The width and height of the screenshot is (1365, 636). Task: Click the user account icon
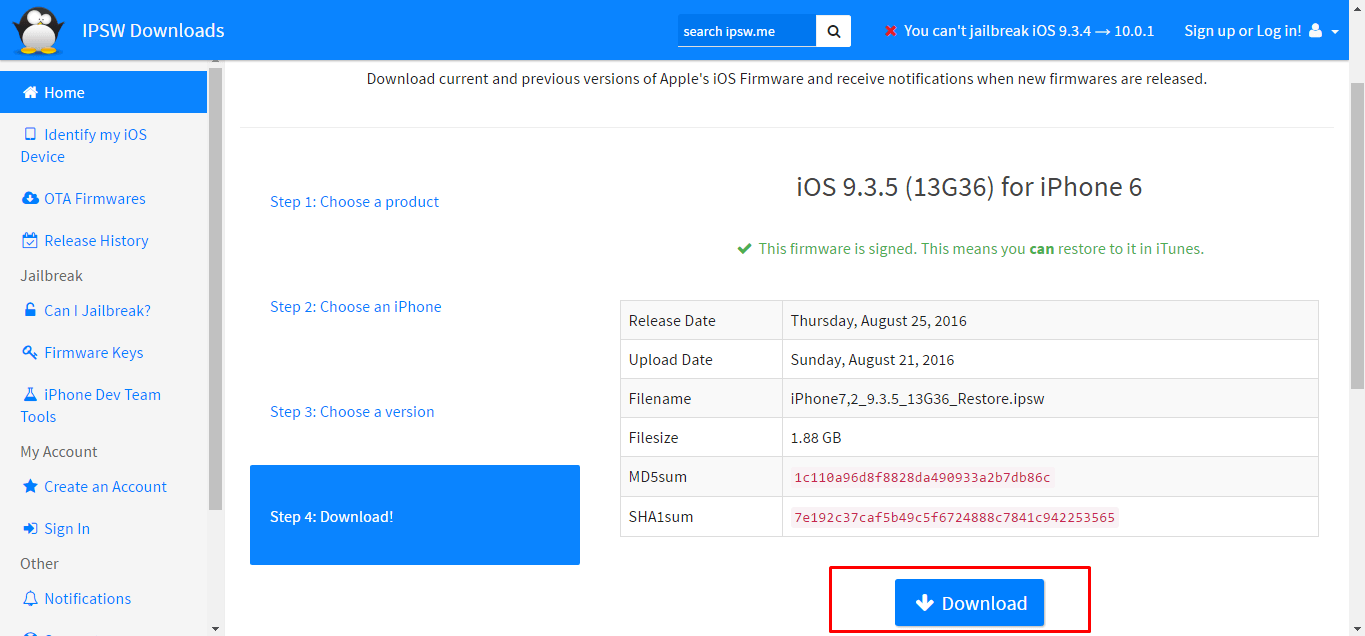(x=1315, y=31)
